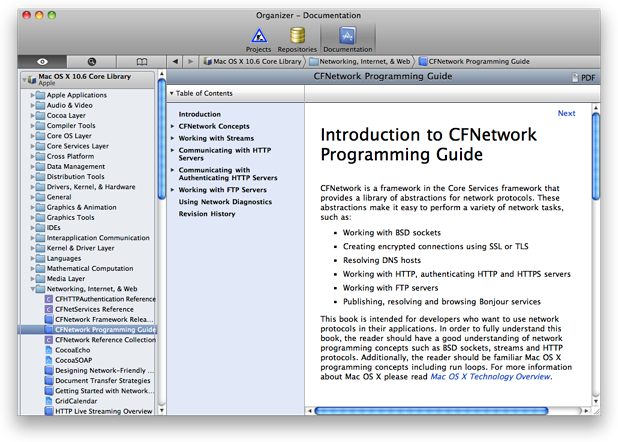Select Drivers, Kernel, & Hardware folder icon

(40, 187)
